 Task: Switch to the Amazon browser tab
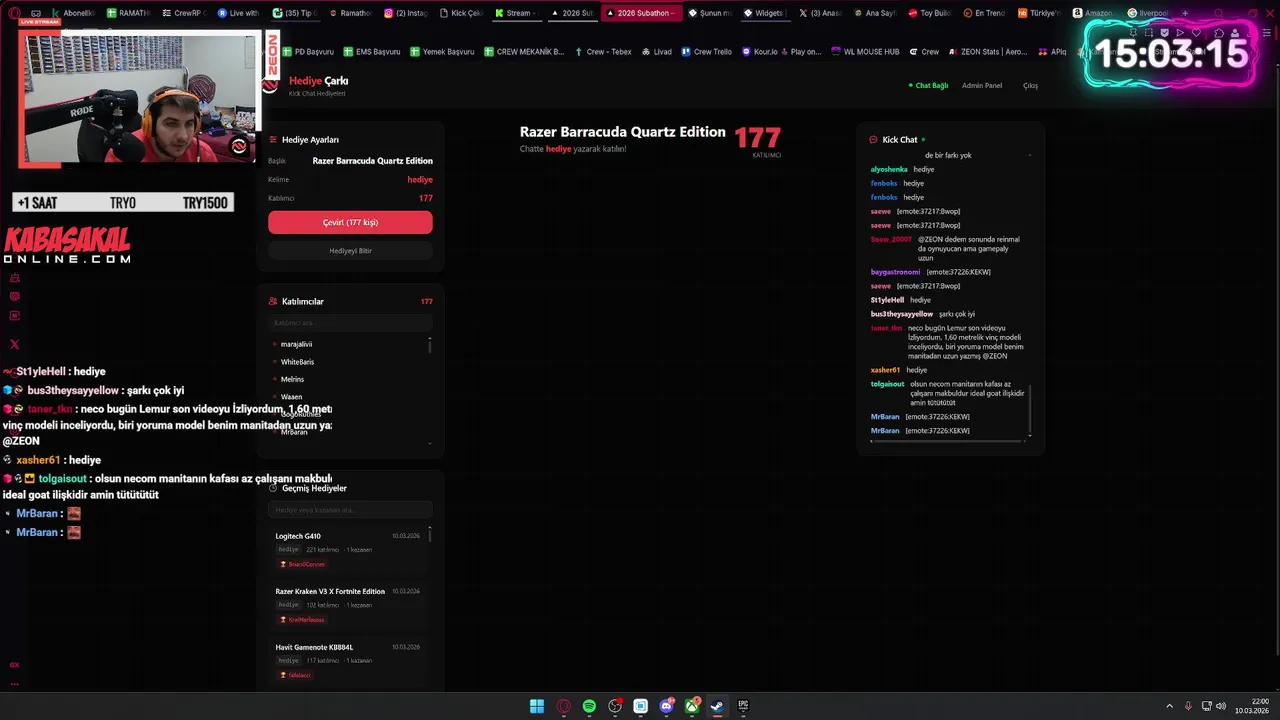coord(1095,13)
